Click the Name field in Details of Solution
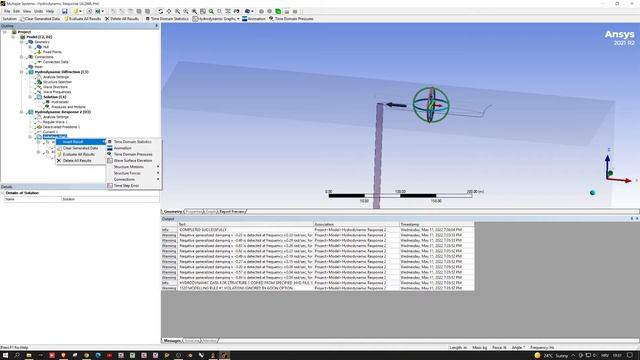The image size is (640, 360). [110, 199]
